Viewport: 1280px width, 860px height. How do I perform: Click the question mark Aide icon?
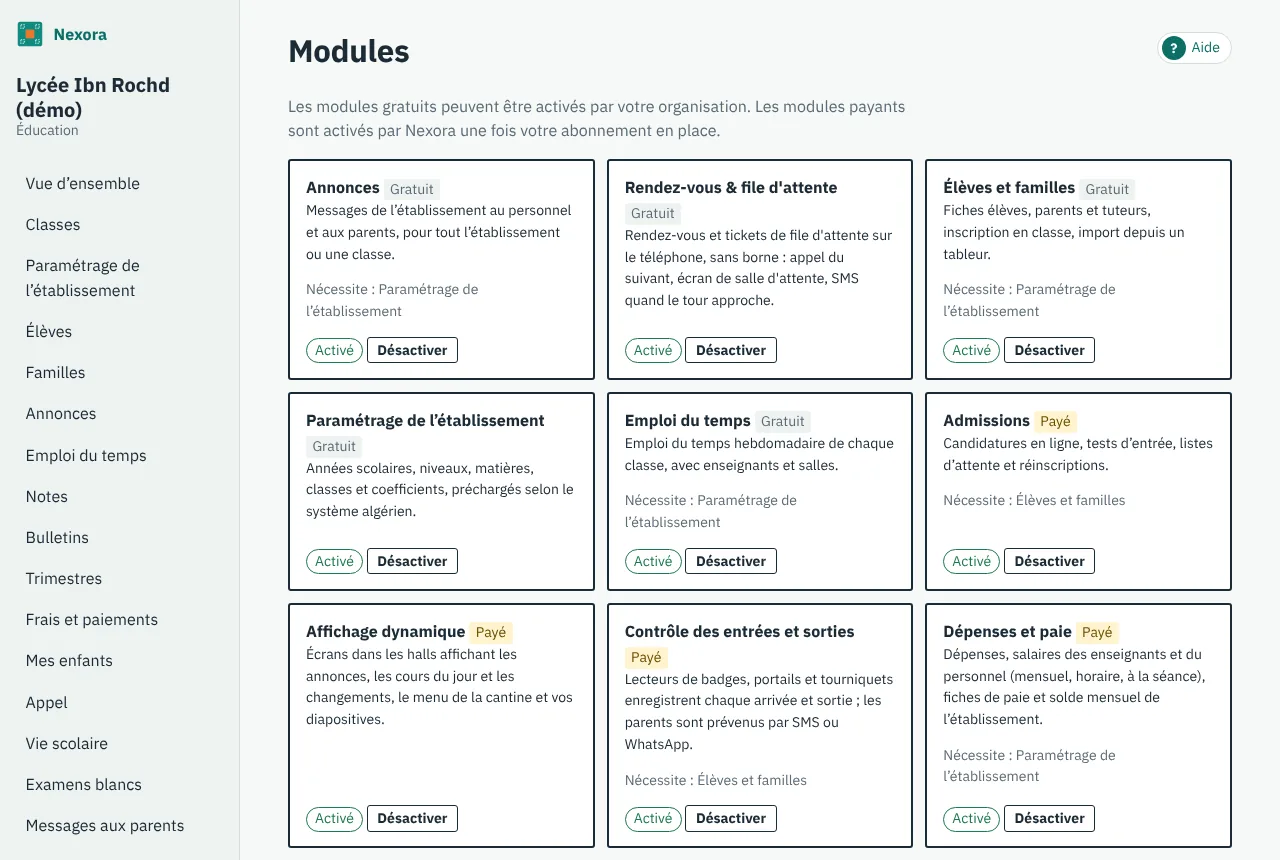coord(1174,48)
